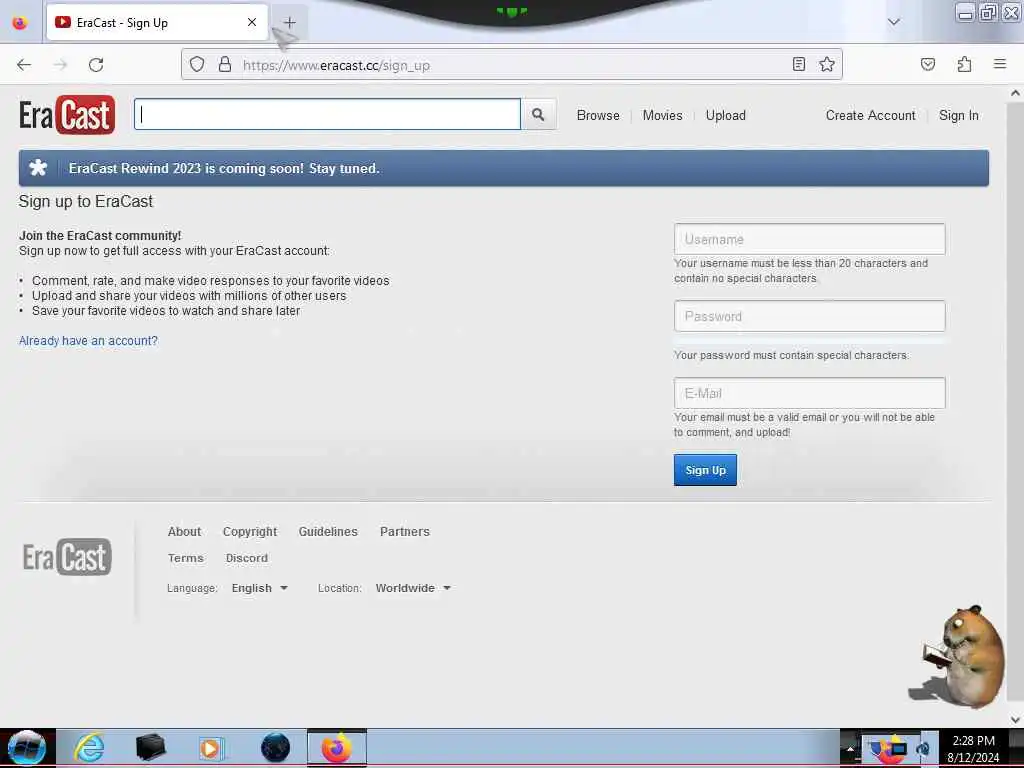This screenshot has width=1024, height=768.
Task: Click the E-Mail input field
Action: (x=809, y=393)
